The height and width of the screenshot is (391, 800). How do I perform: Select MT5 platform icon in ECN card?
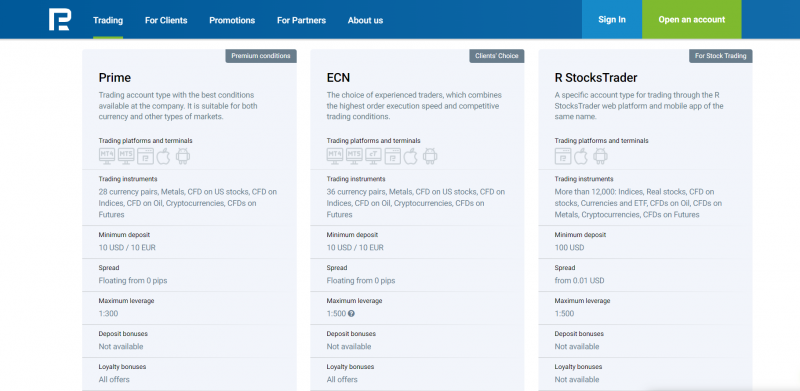point(354,156)
